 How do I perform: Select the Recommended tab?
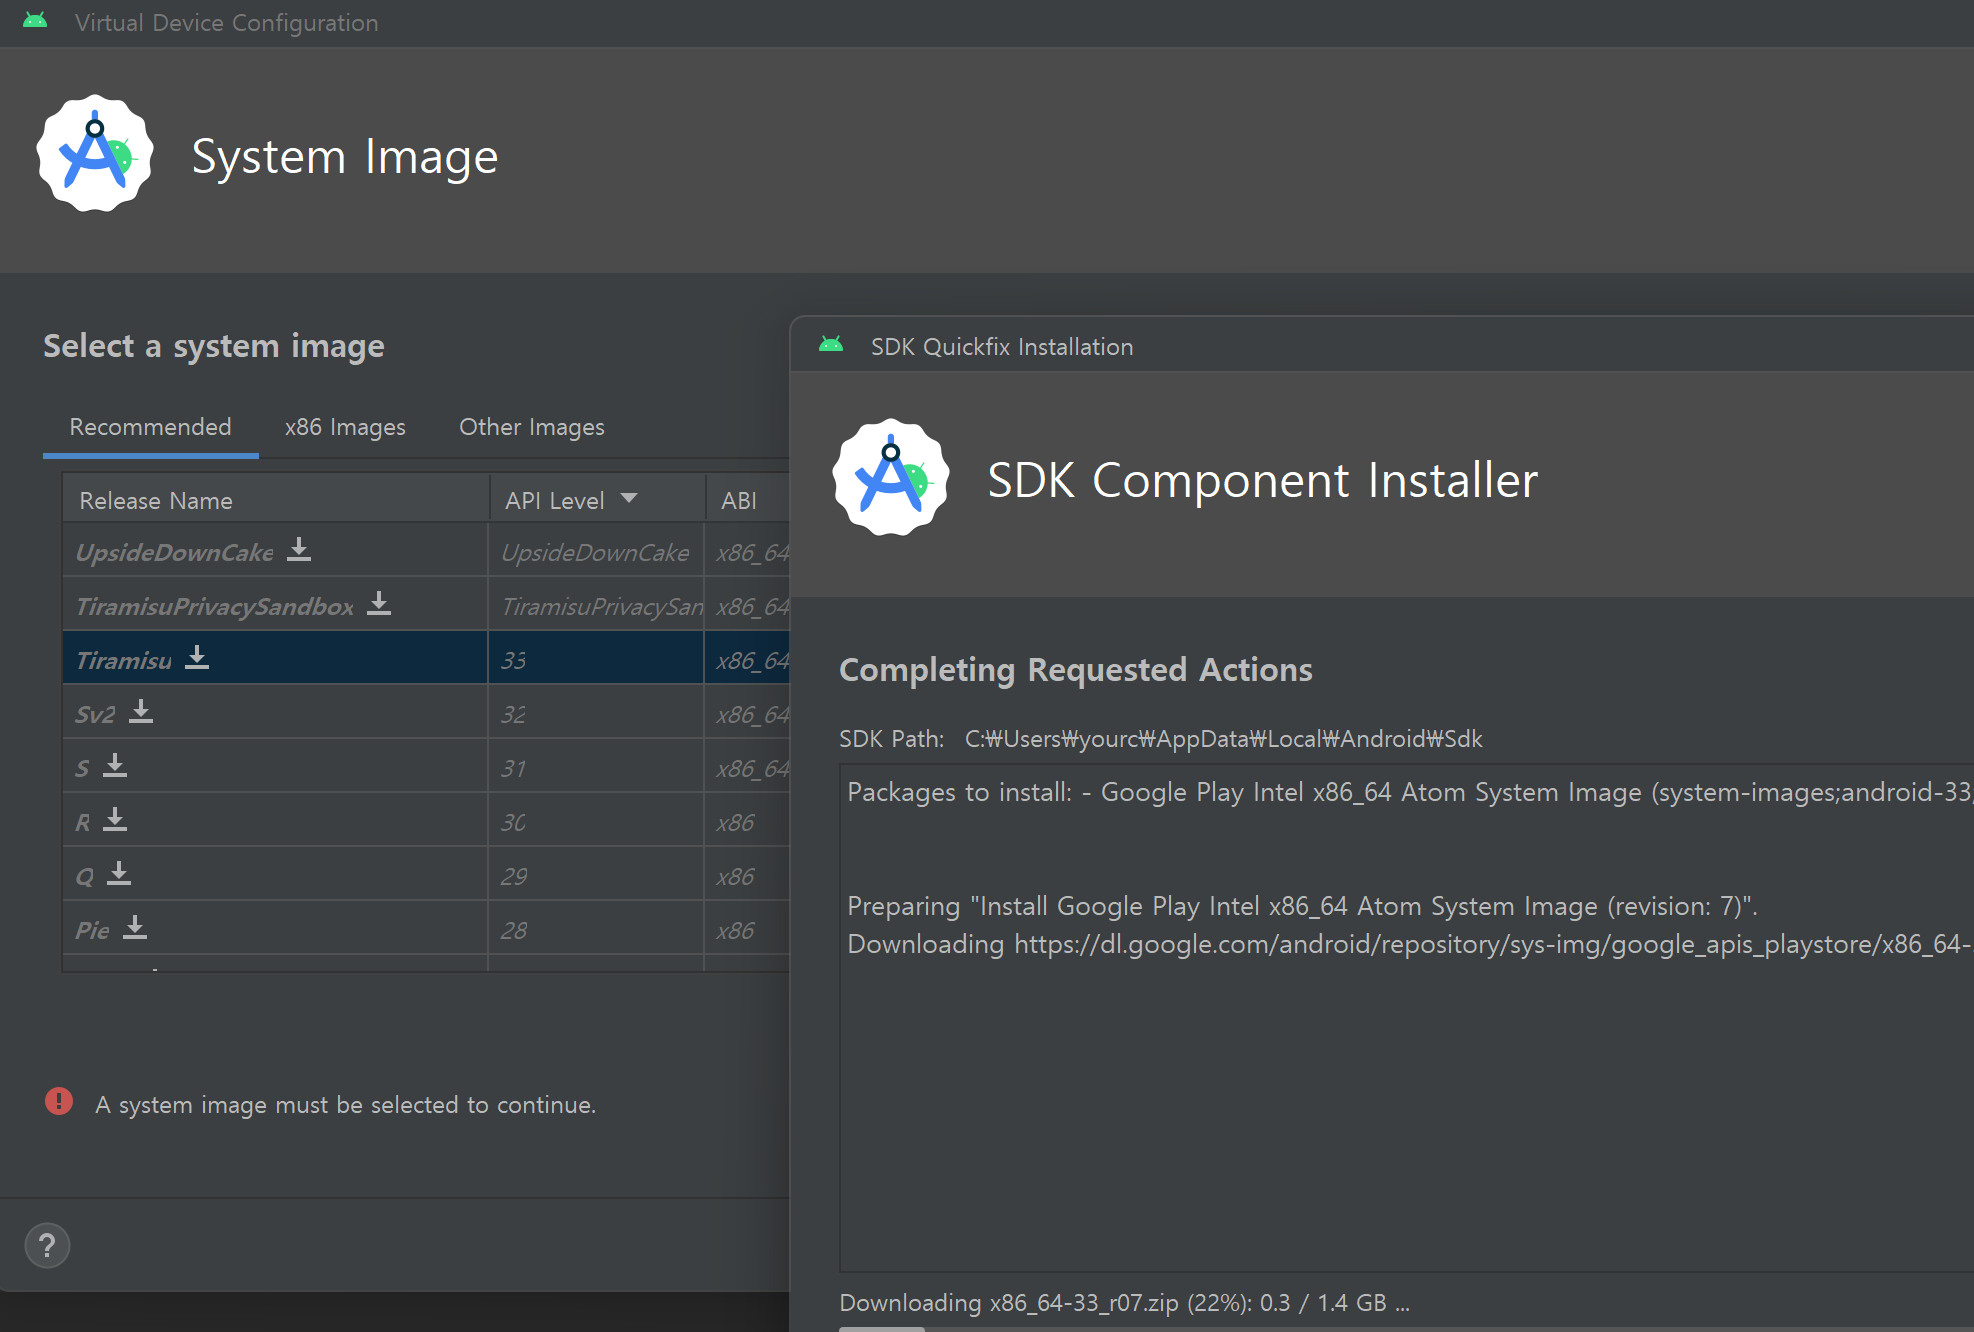[x=150, y=427]
